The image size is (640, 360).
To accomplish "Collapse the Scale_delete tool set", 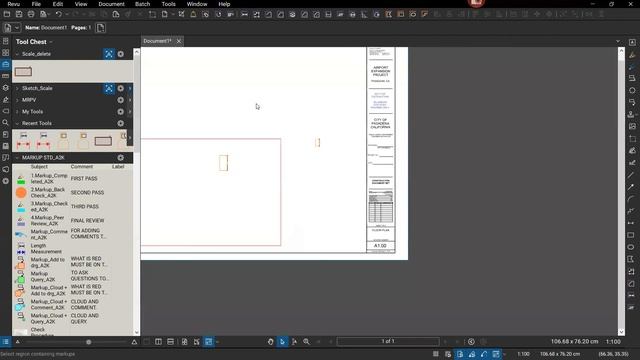I will click(x=17, y=54).
